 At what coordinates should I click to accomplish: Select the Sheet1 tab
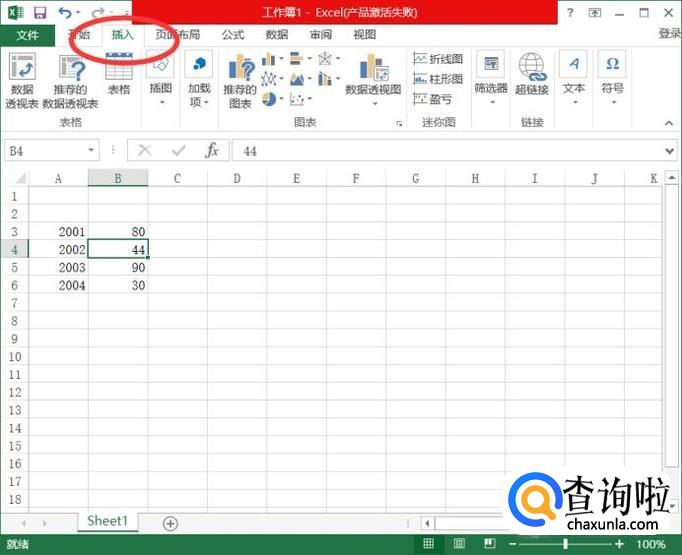(107, 522)
